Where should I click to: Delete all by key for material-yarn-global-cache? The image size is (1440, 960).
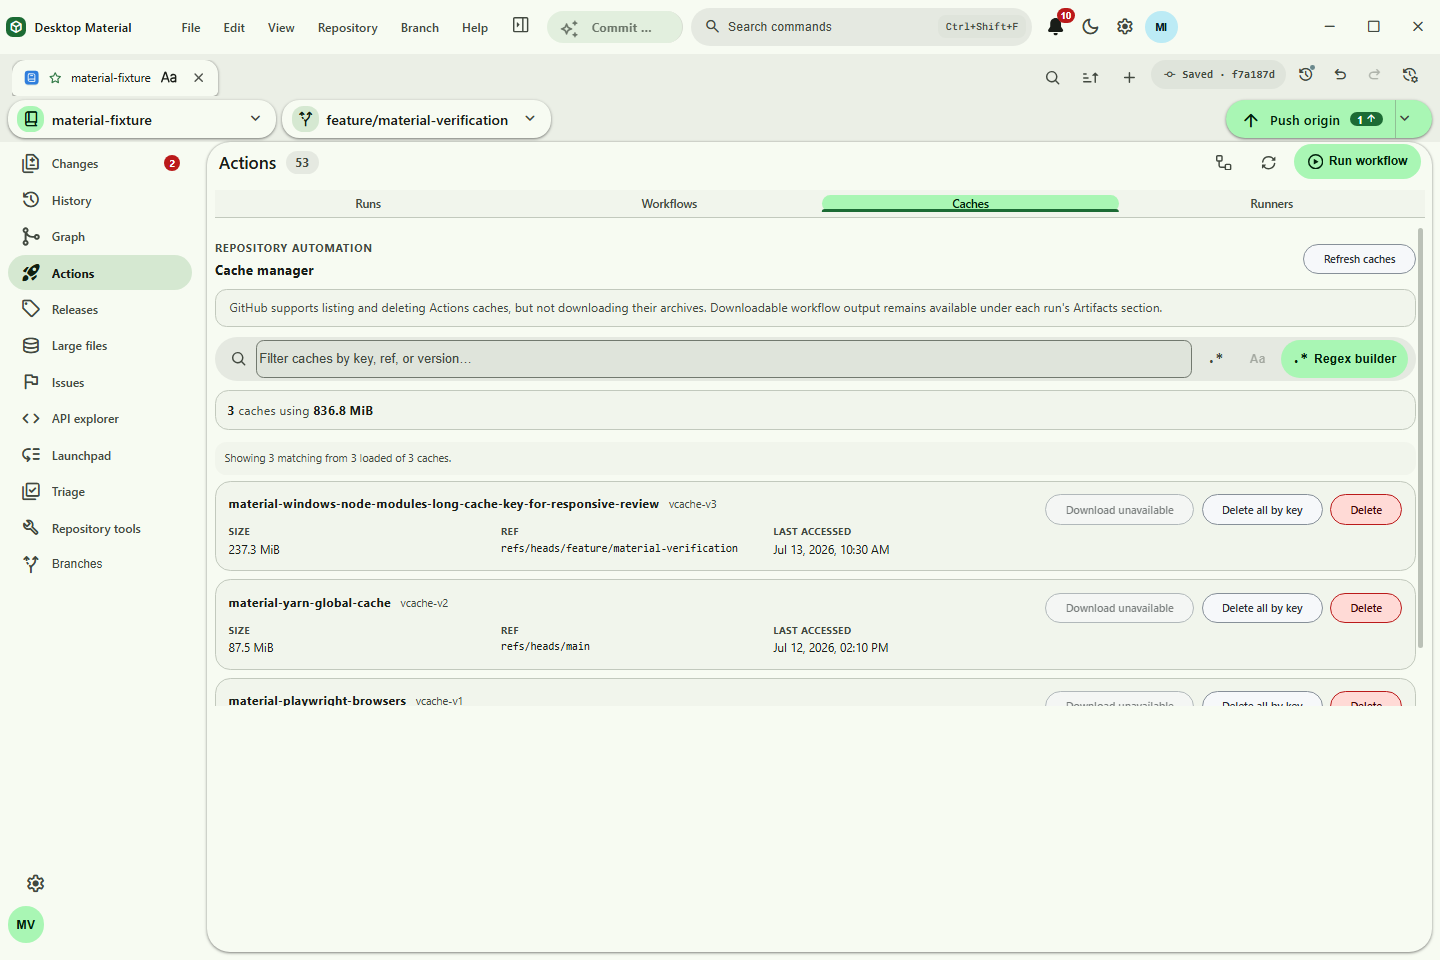click(1262, 608)
